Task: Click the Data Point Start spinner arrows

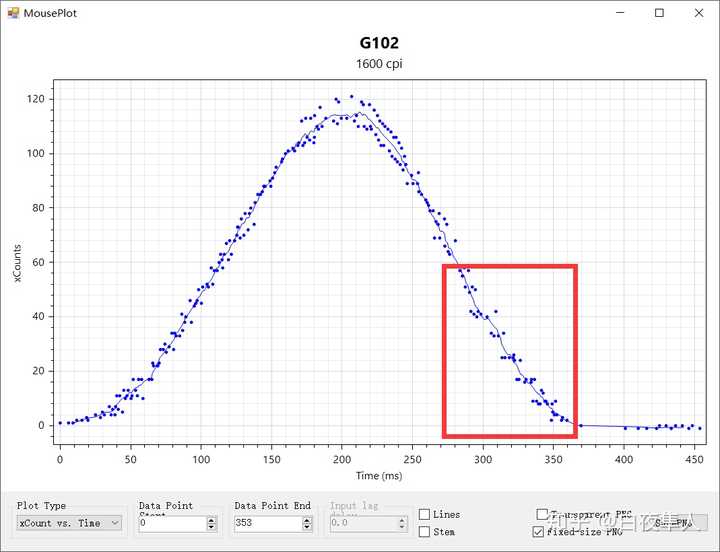Action: (211, 524)
